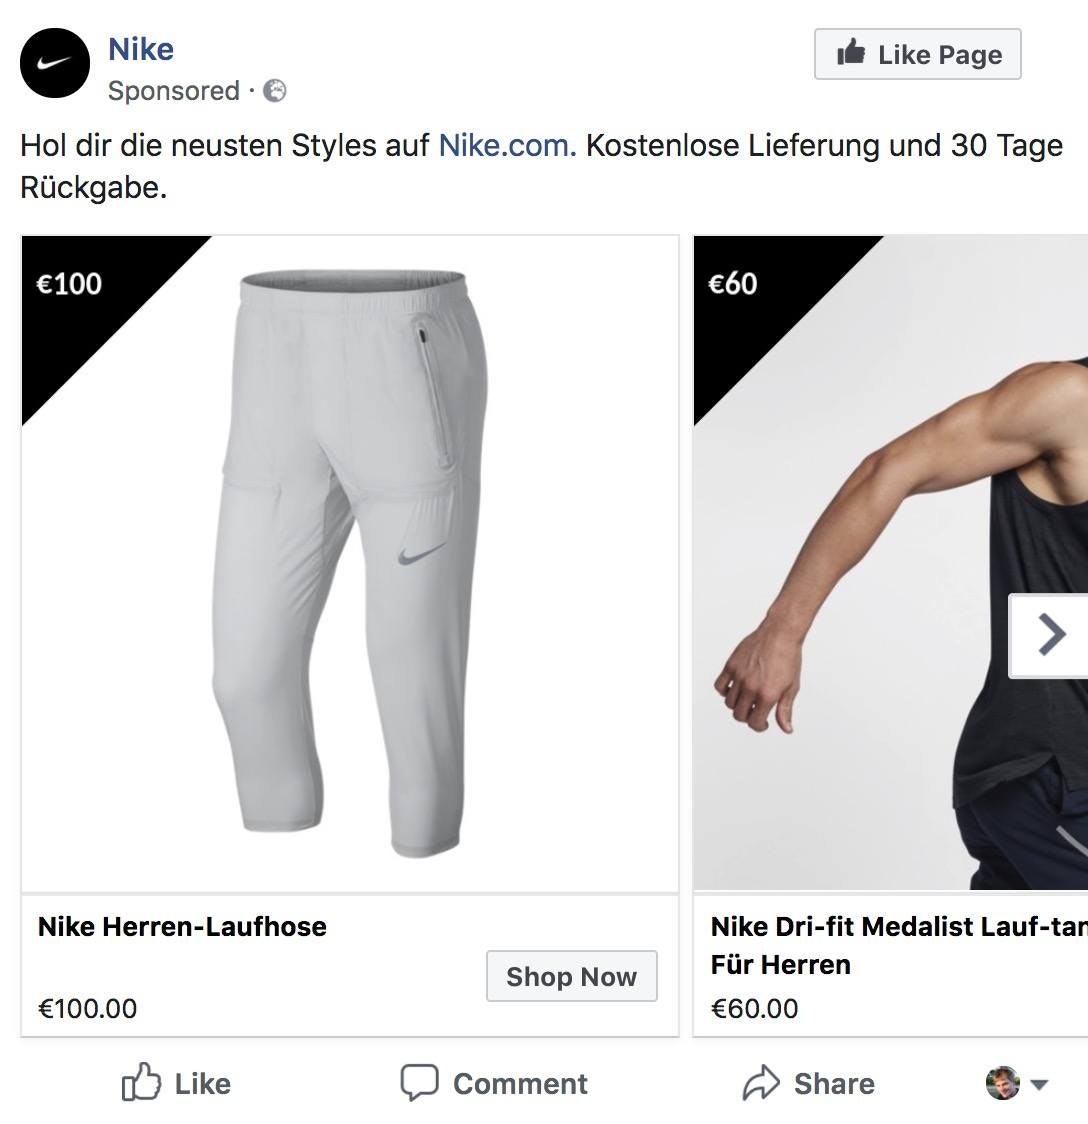Click the Nike Herren-Laufhose product title
Screen dimensions: 1088x1124
click(x=182, y=926)
